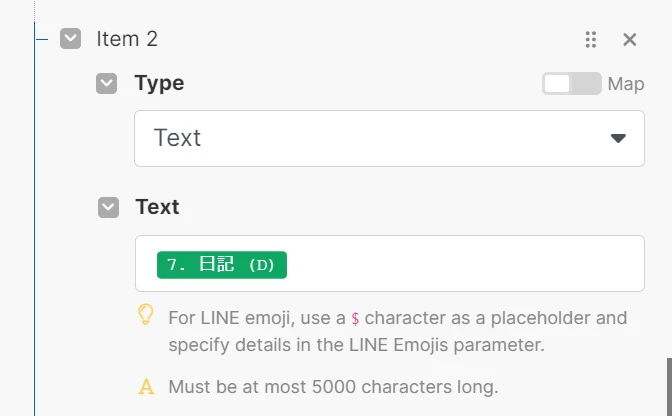Screen dimensions: 672x416
Task: Click the lightbulb hint icon
Action: tap(145, 314)
